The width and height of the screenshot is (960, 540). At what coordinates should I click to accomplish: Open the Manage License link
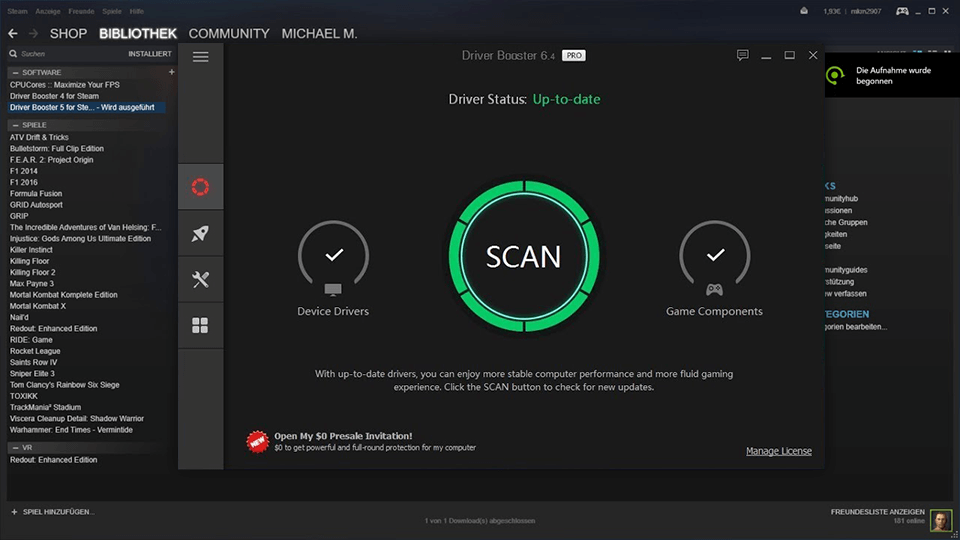(779, 451)
